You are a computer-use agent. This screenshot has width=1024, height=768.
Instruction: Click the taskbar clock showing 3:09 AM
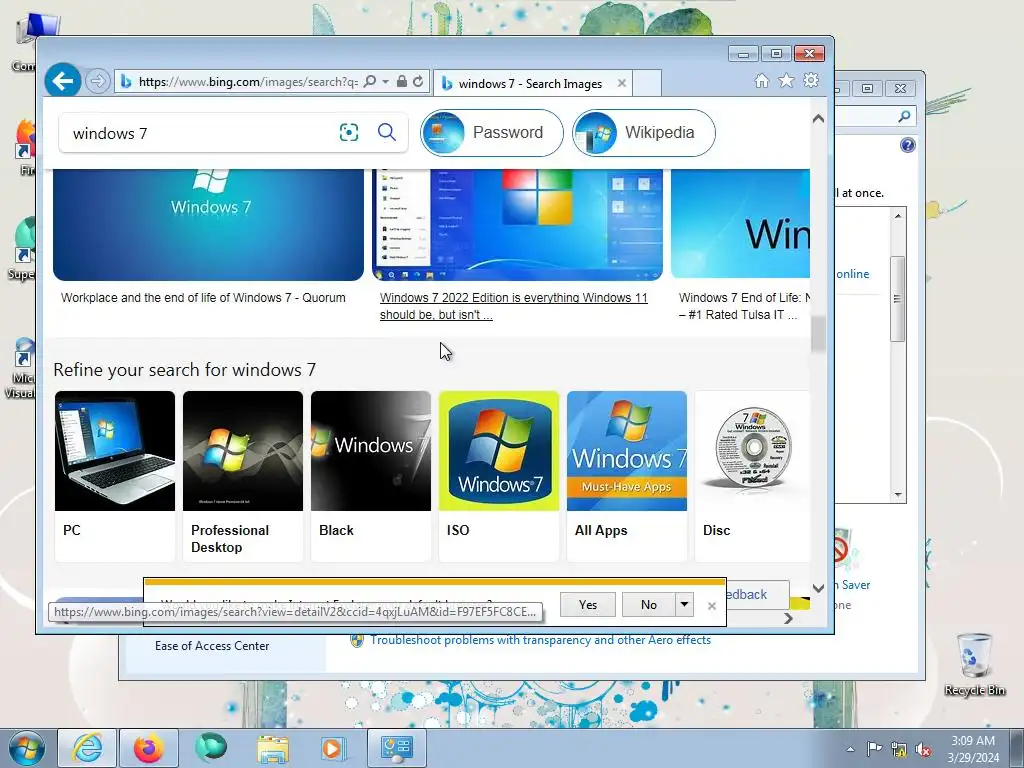pos(973,749)
